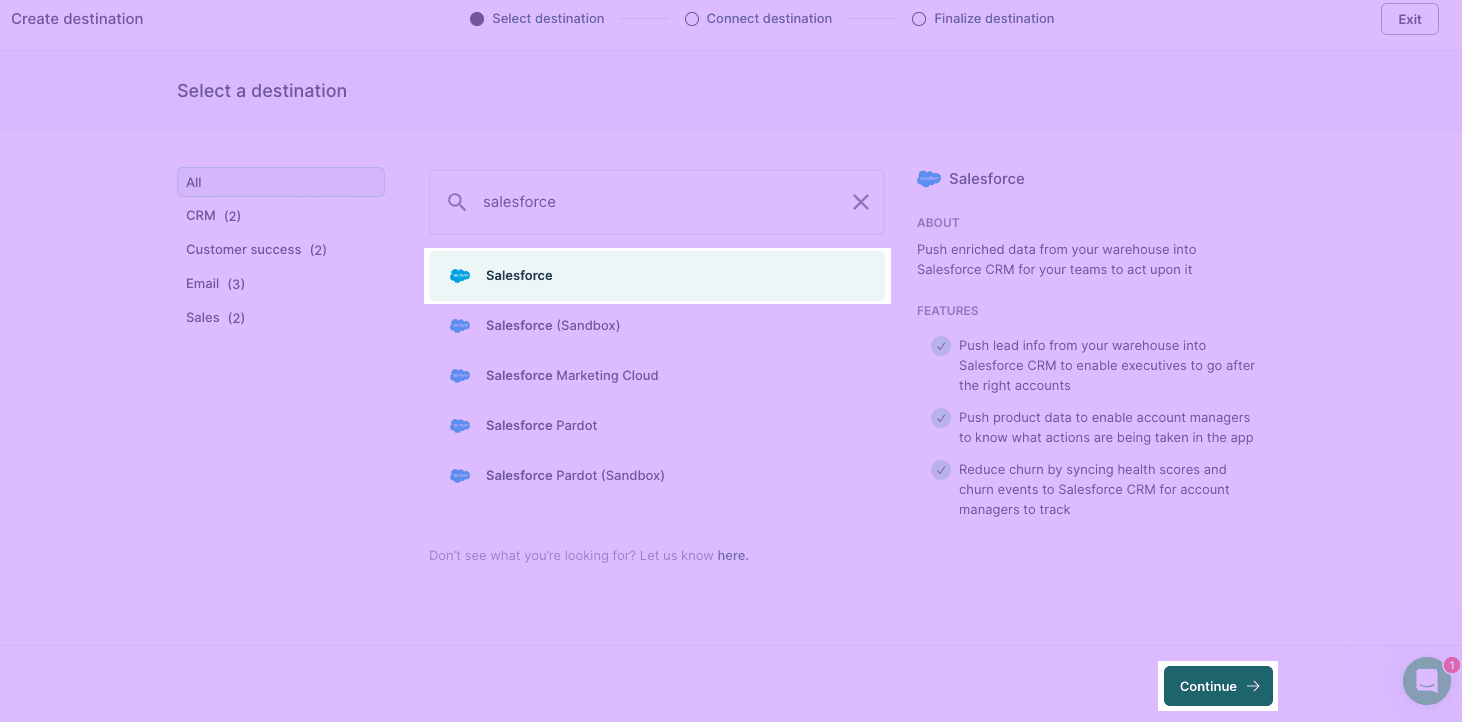This screenshot has height=722, width=1462.
Task: Click the Salesforce Pardot (Sandbox) icon
Action: click(x=460, y=475)
